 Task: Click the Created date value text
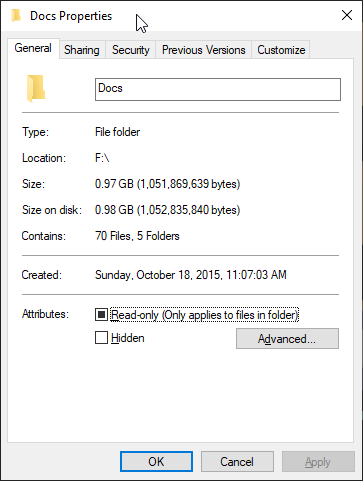191,275
